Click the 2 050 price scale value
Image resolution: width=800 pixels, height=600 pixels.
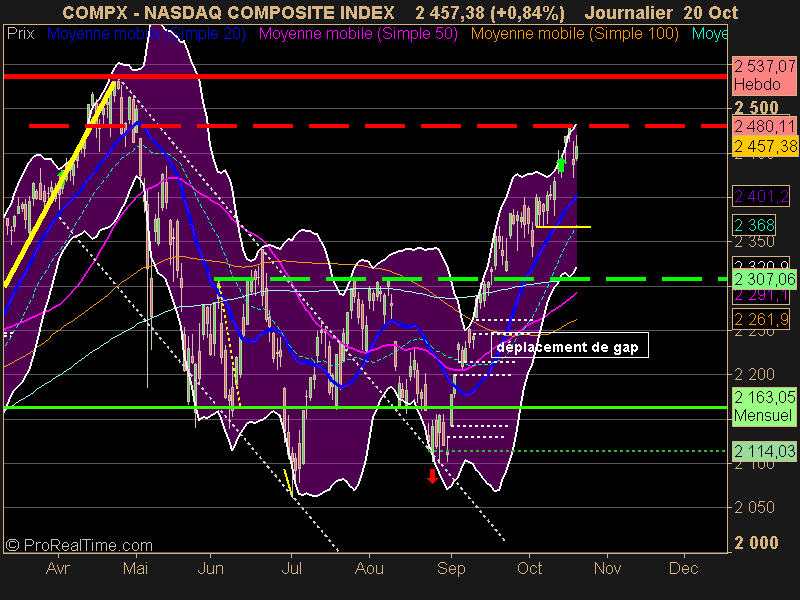click(x=754, y=508)
